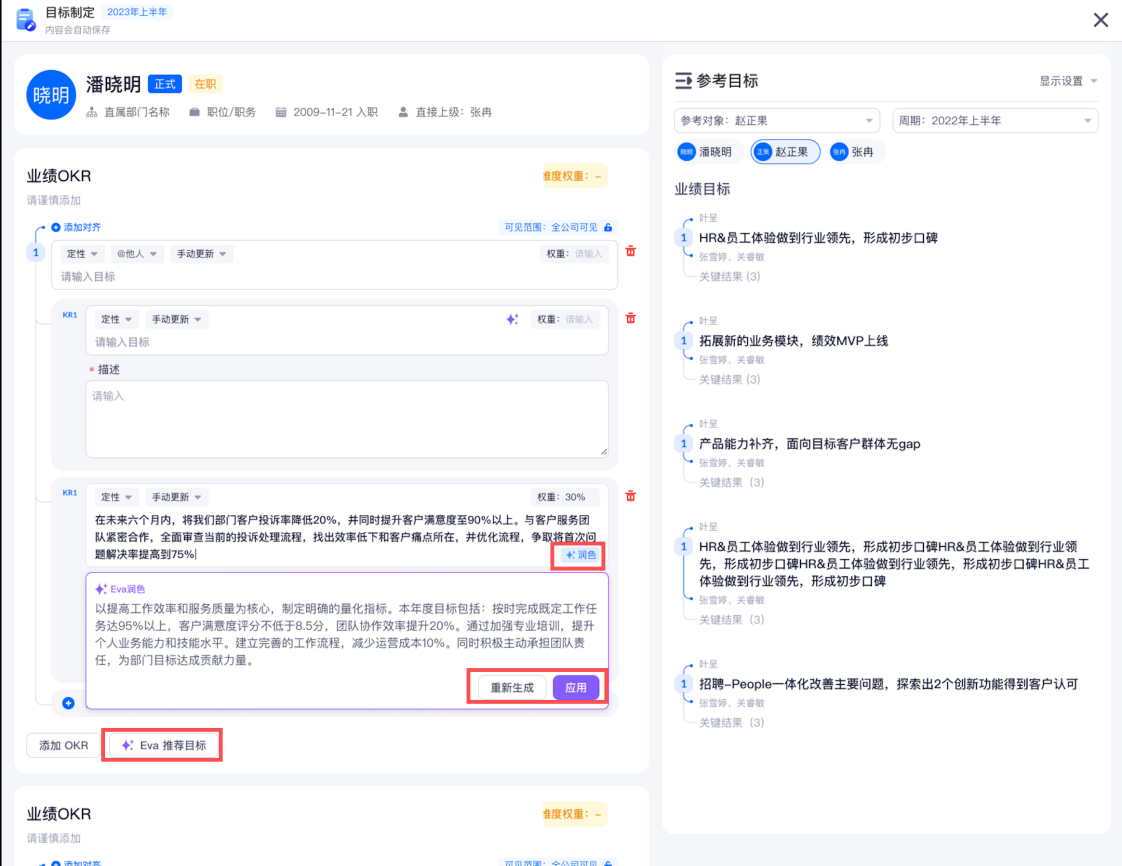Delete objective 1 using its trash icon
1122x866 pixels.
630,251
